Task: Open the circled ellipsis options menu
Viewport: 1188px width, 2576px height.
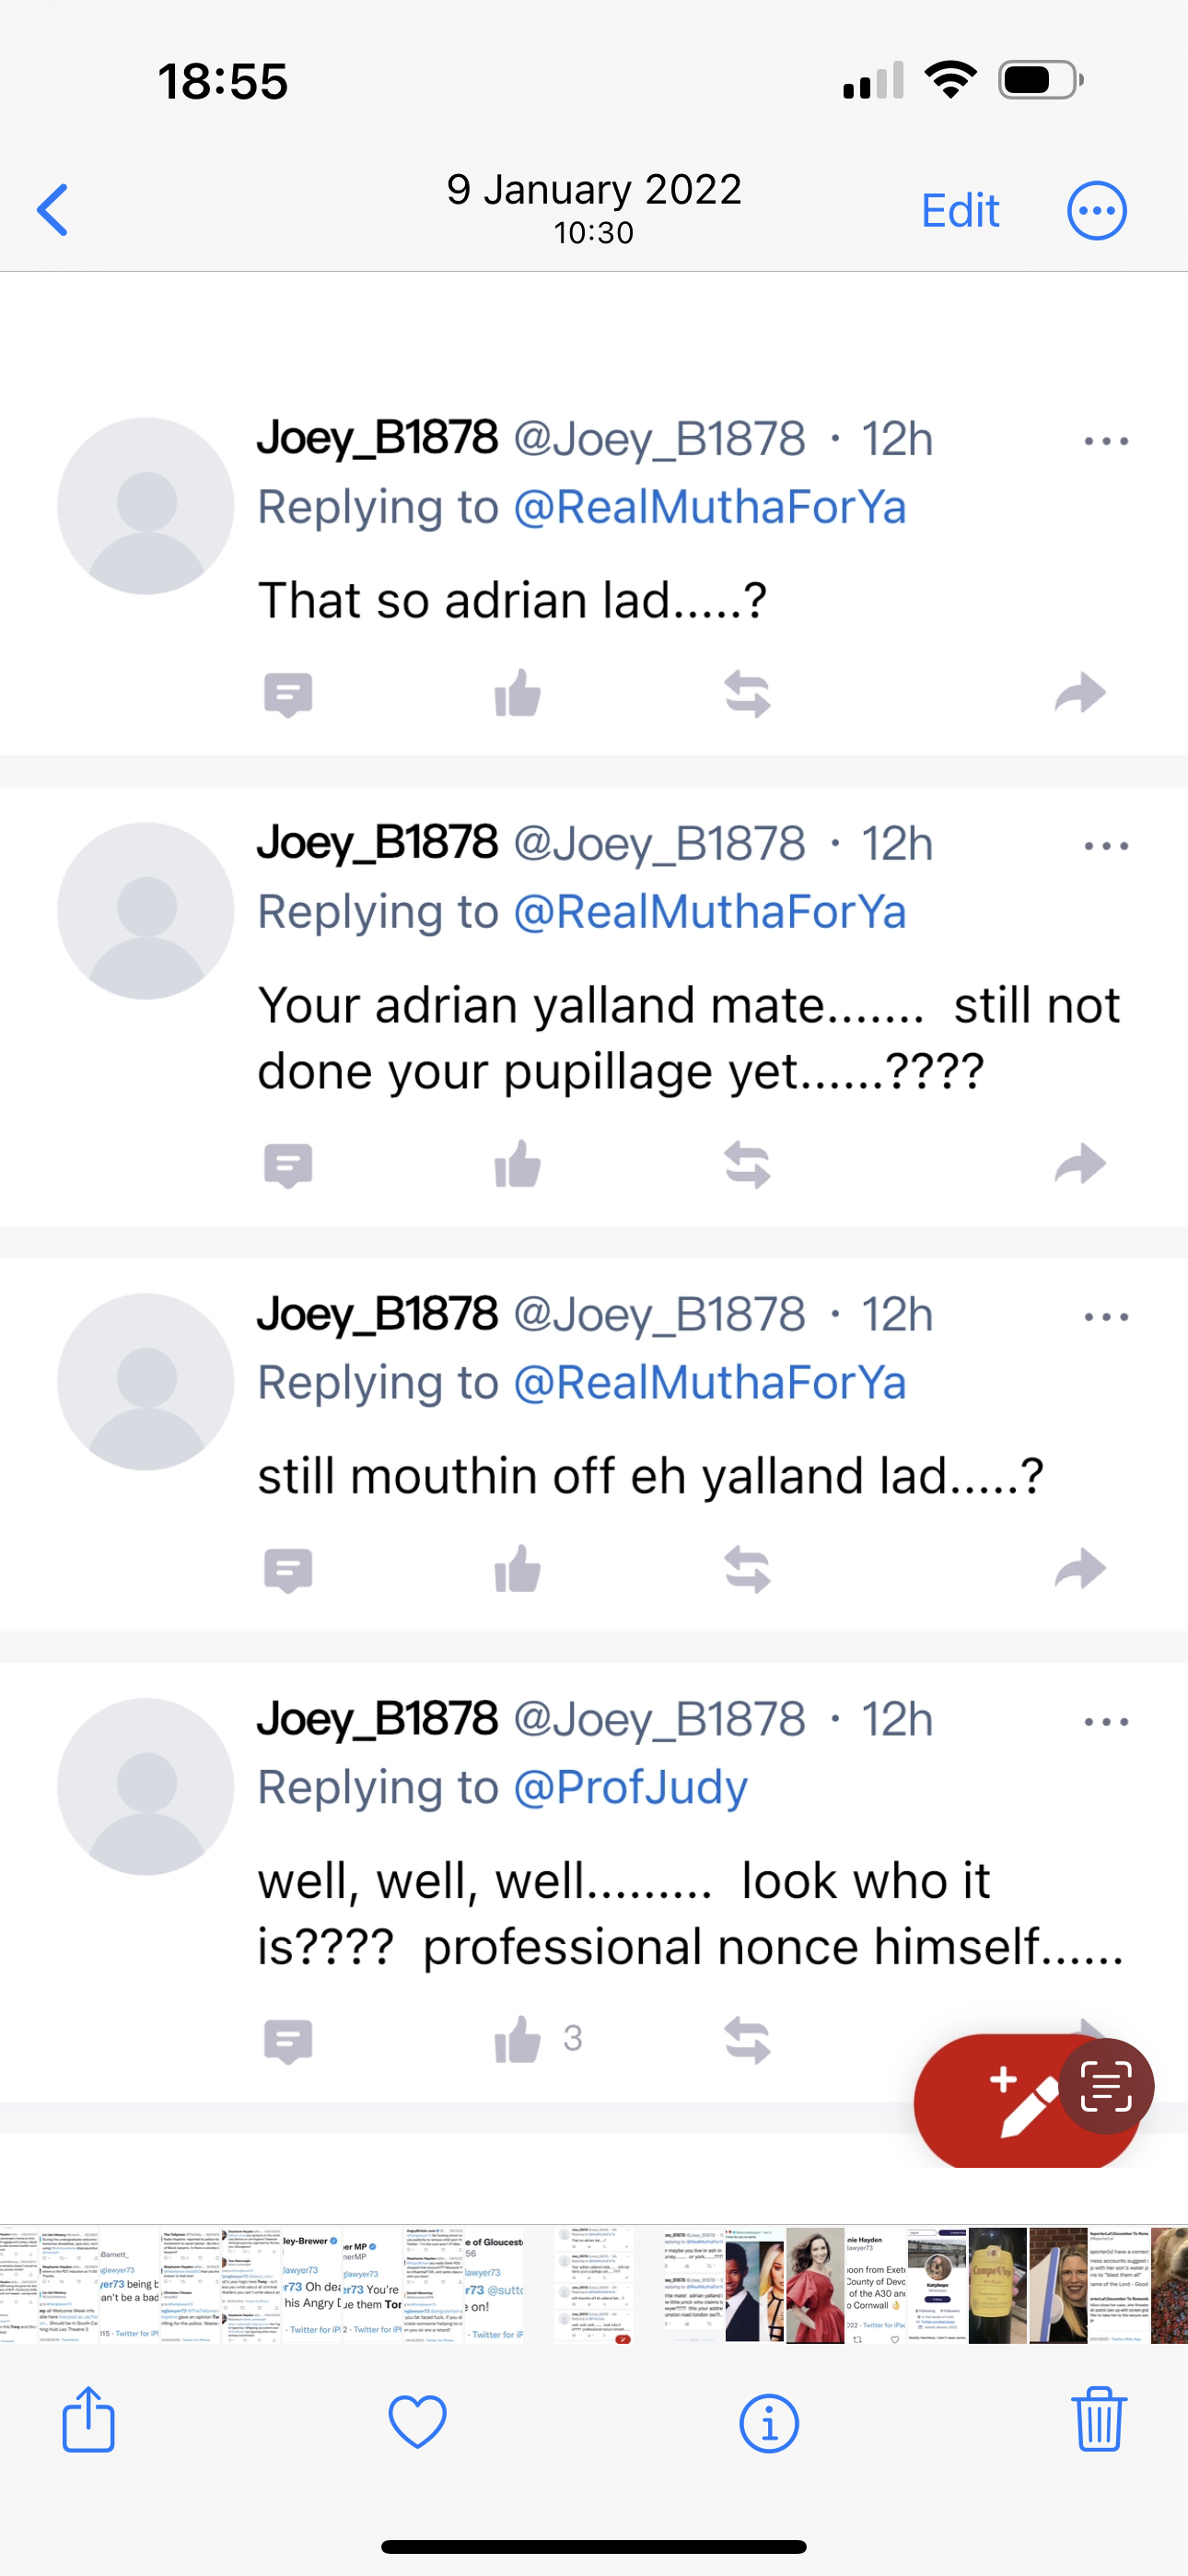Action: pos(1096,211)
